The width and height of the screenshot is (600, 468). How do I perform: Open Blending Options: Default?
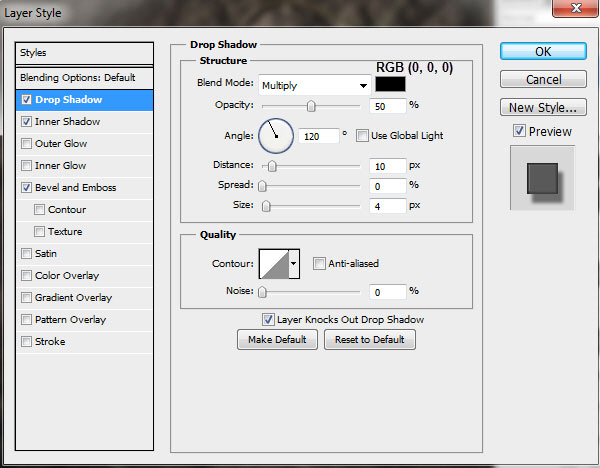[84, 78]
